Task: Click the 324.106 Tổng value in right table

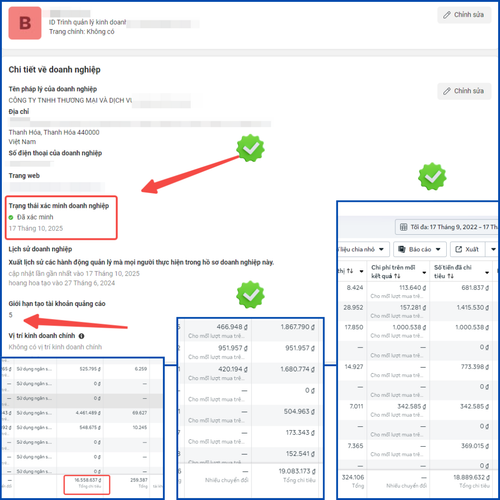Action: pyautogui.click(x=353, y=478)
